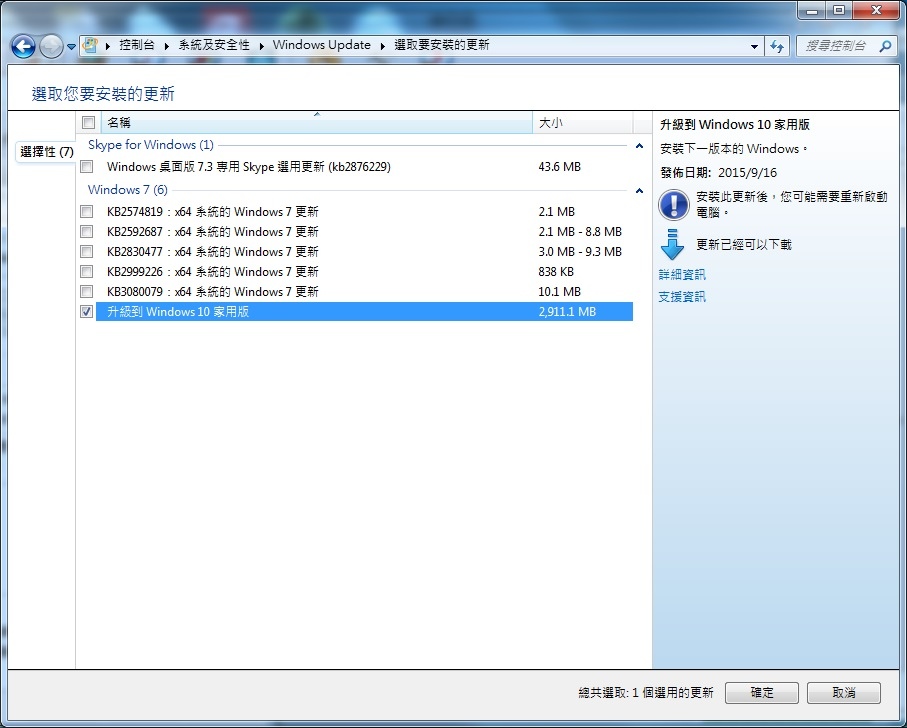Image resolution: width=907 pixels, height=728 pixels.
Task: Check the Skype kb2876229 update checkbox
Action: pos(87,167)
